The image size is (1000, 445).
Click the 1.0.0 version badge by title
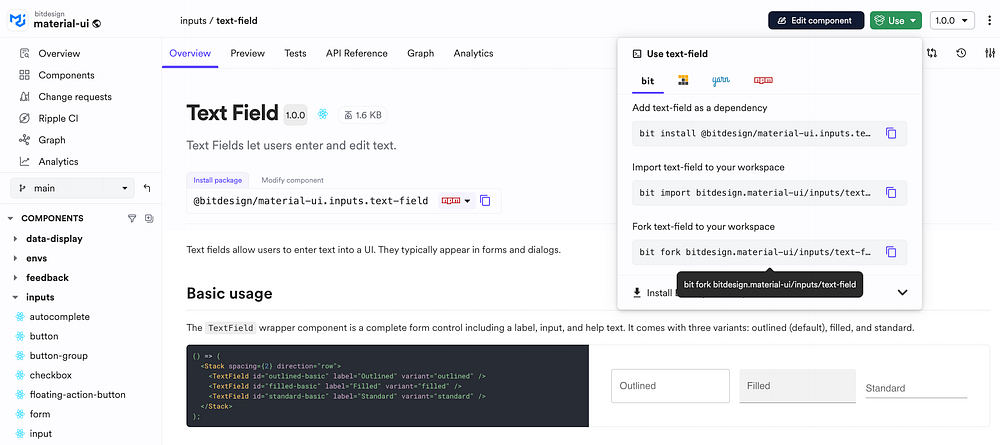pyautogui.click(x=296, y=115)
